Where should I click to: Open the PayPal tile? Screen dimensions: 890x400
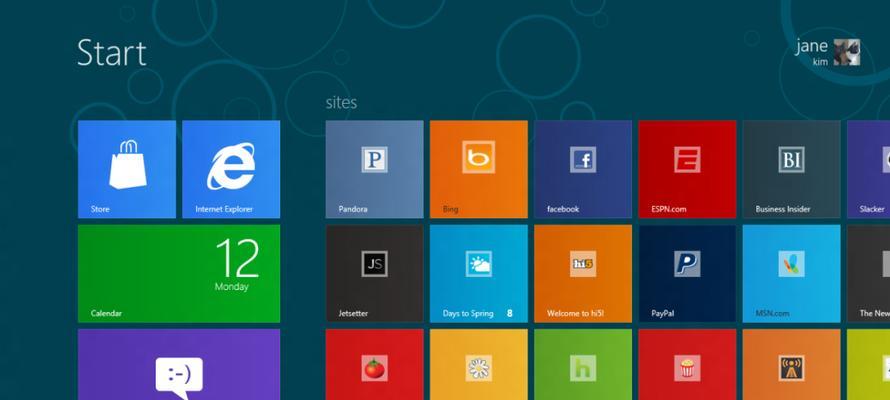(x=687, y=273)
